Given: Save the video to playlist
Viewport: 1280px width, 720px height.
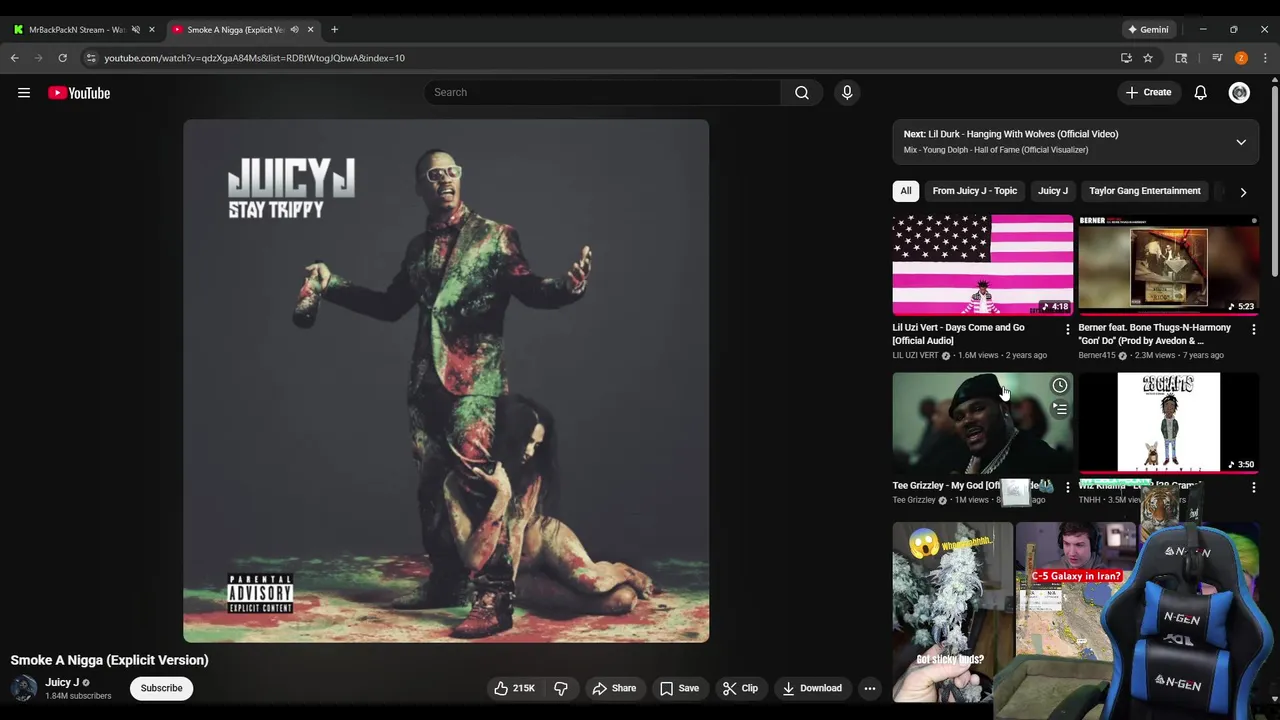Looking at the screenshot, I should tap(680, 688).
